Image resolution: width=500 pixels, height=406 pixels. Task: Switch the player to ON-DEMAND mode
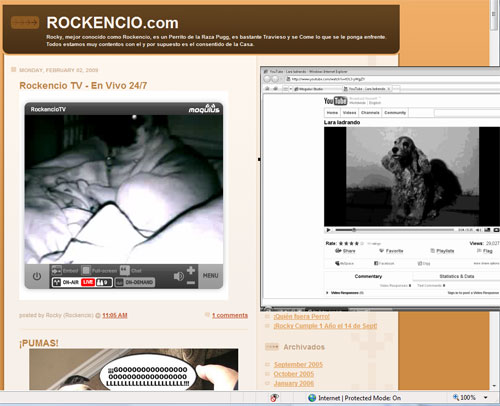point(135,282)
